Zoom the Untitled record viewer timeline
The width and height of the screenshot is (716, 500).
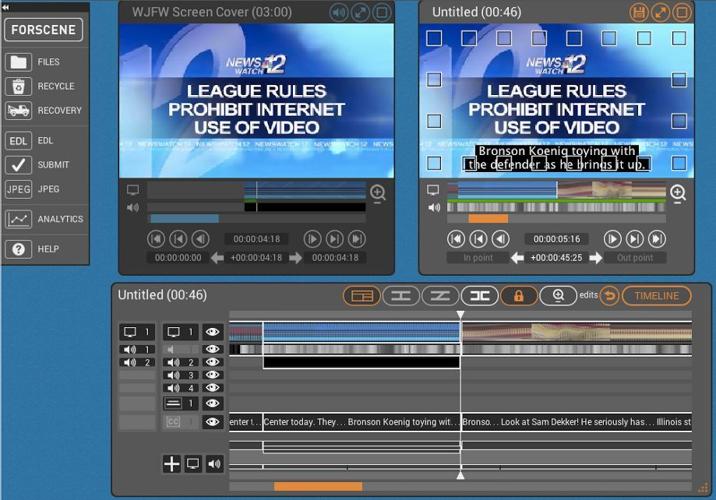678,193
